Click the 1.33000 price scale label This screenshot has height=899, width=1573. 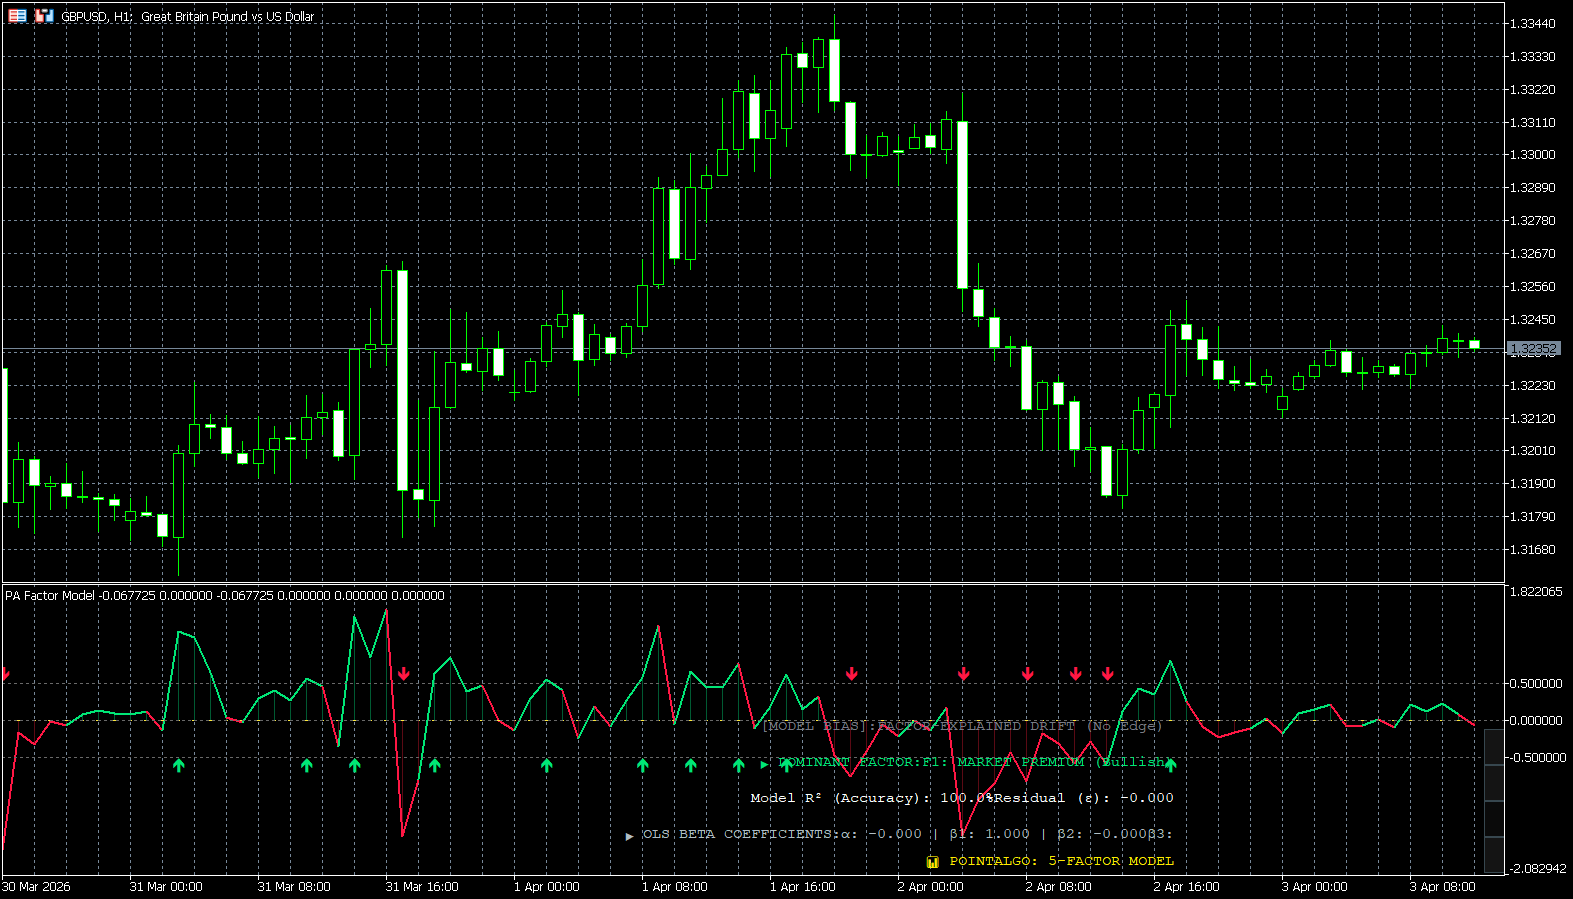tap(1532, 155)
